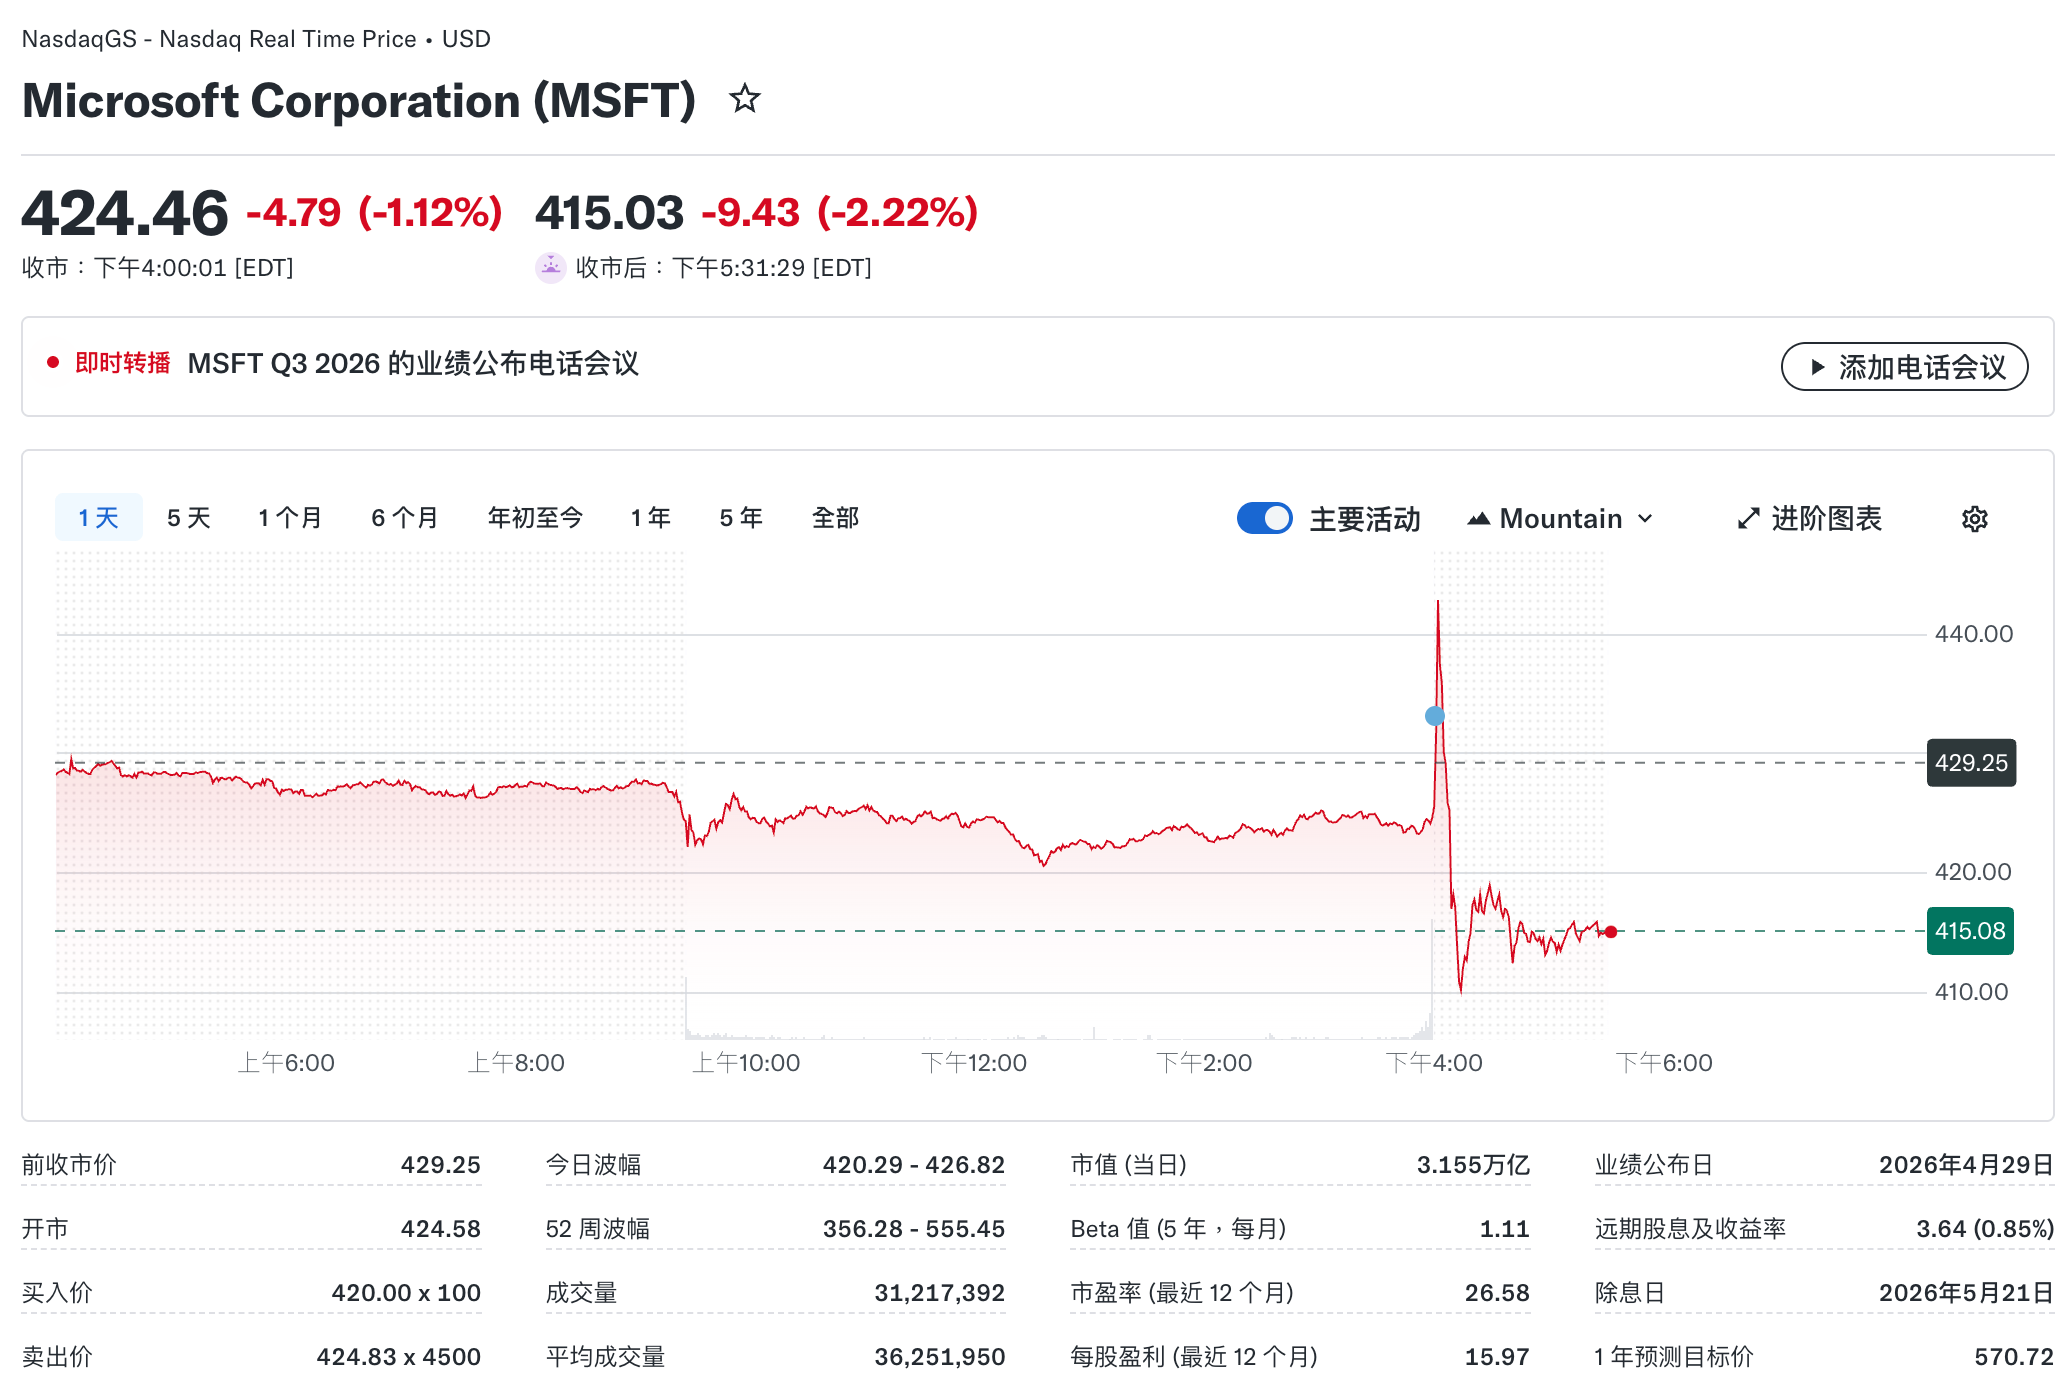This screenshot has height=1390, width=2064.
Task: Click the expand arrows icon for advanced chart
Action: point(1748,519)
